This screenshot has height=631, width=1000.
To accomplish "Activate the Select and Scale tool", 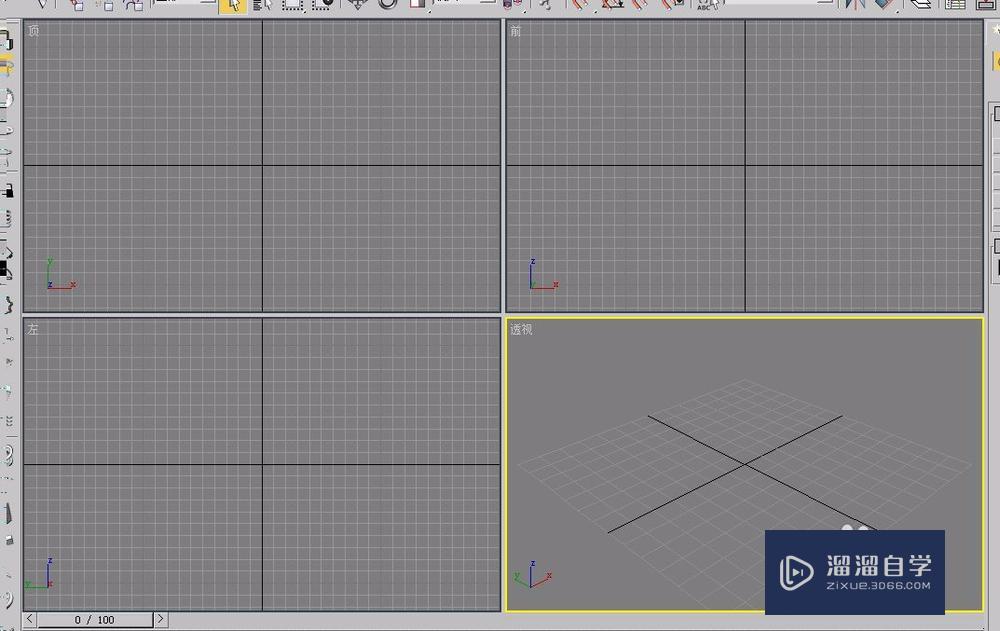I will pyautogui.click(x=417, y=5).
